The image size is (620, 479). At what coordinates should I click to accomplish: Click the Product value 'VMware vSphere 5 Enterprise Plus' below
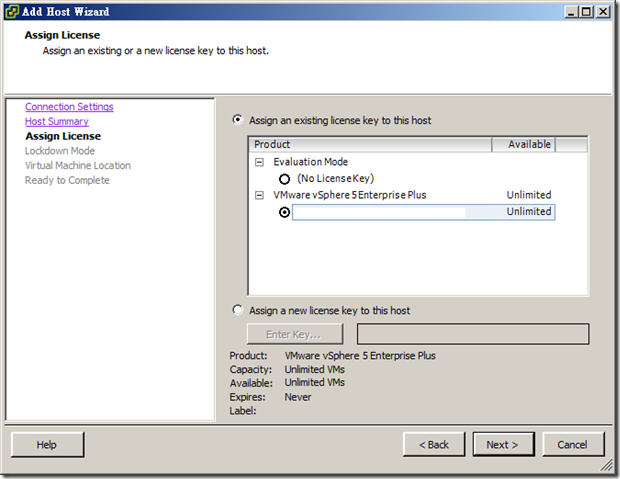(360, 356)
